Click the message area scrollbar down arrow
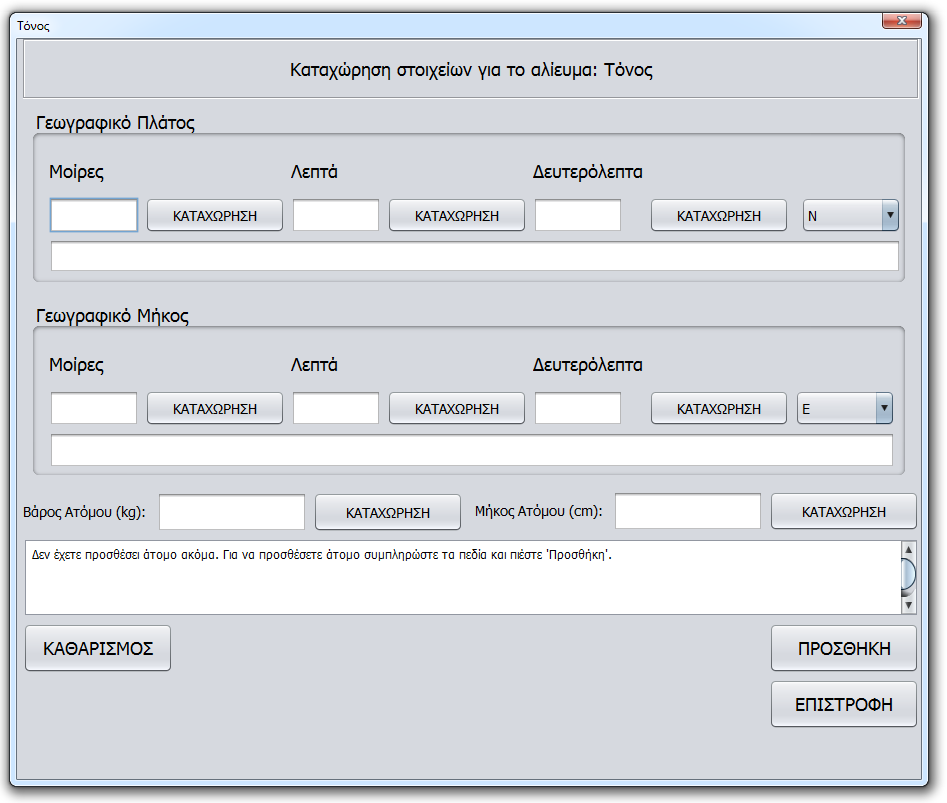947x803 pixels. pyautogui.click(x=908, y=605)
